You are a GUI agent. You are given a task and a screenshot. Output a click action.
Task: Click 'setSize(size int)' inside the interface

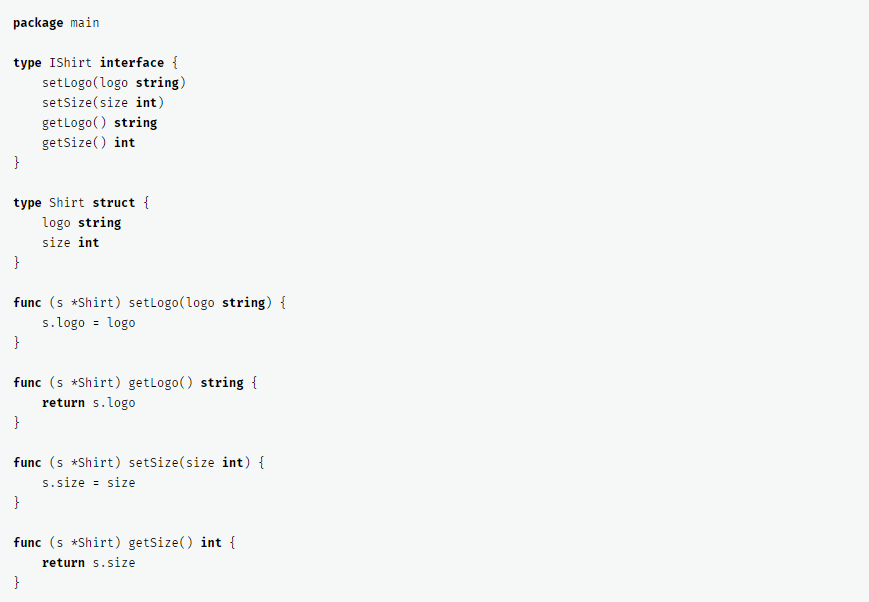[103, 102]
